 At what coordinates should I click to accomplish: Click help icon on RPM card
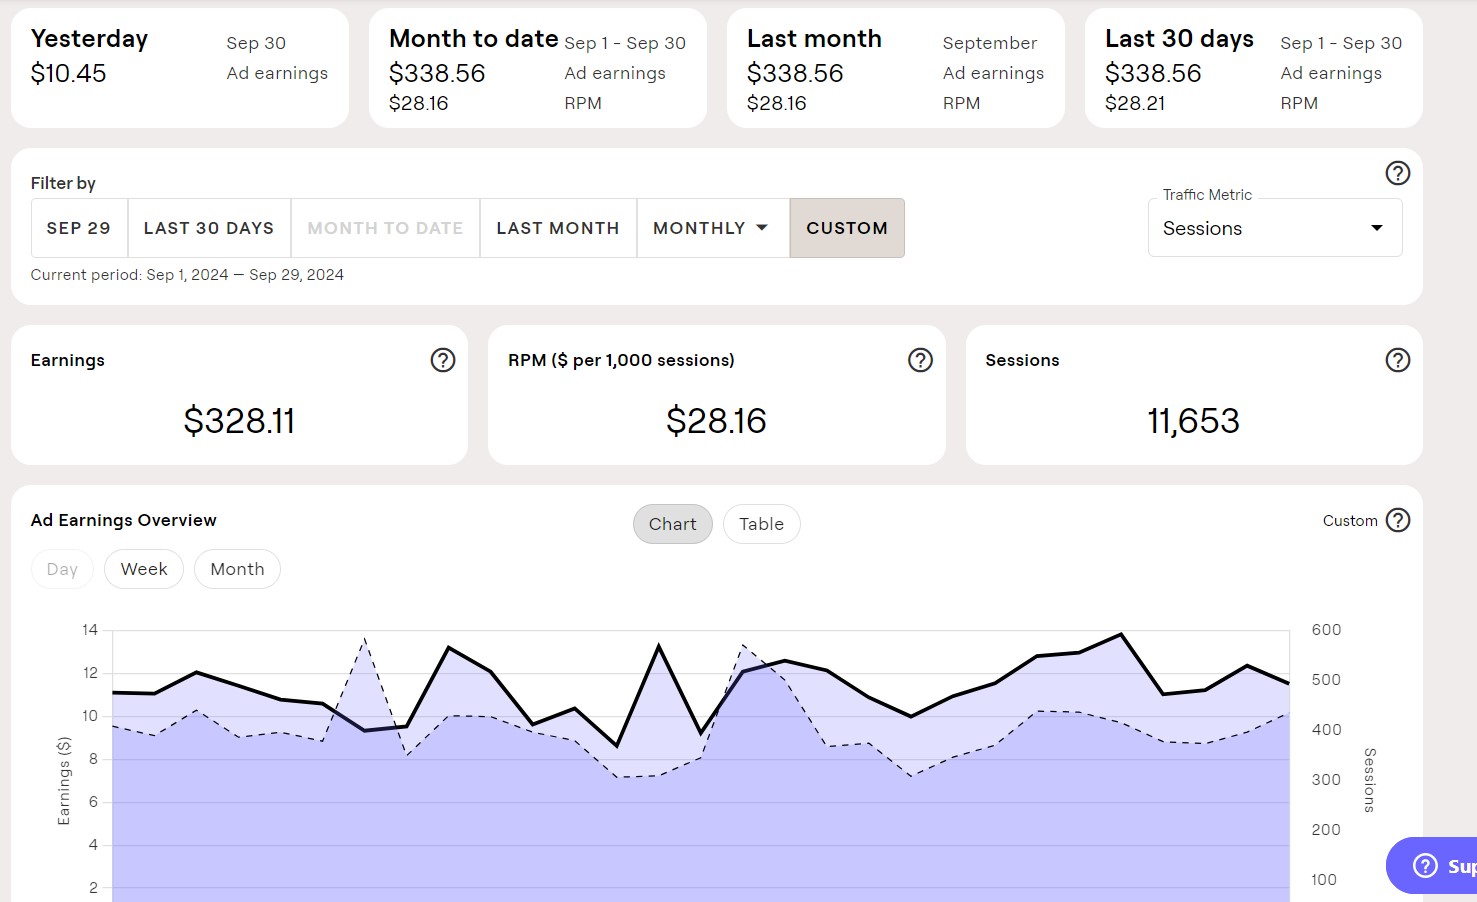pyautogui.click(x=920, y=360)
